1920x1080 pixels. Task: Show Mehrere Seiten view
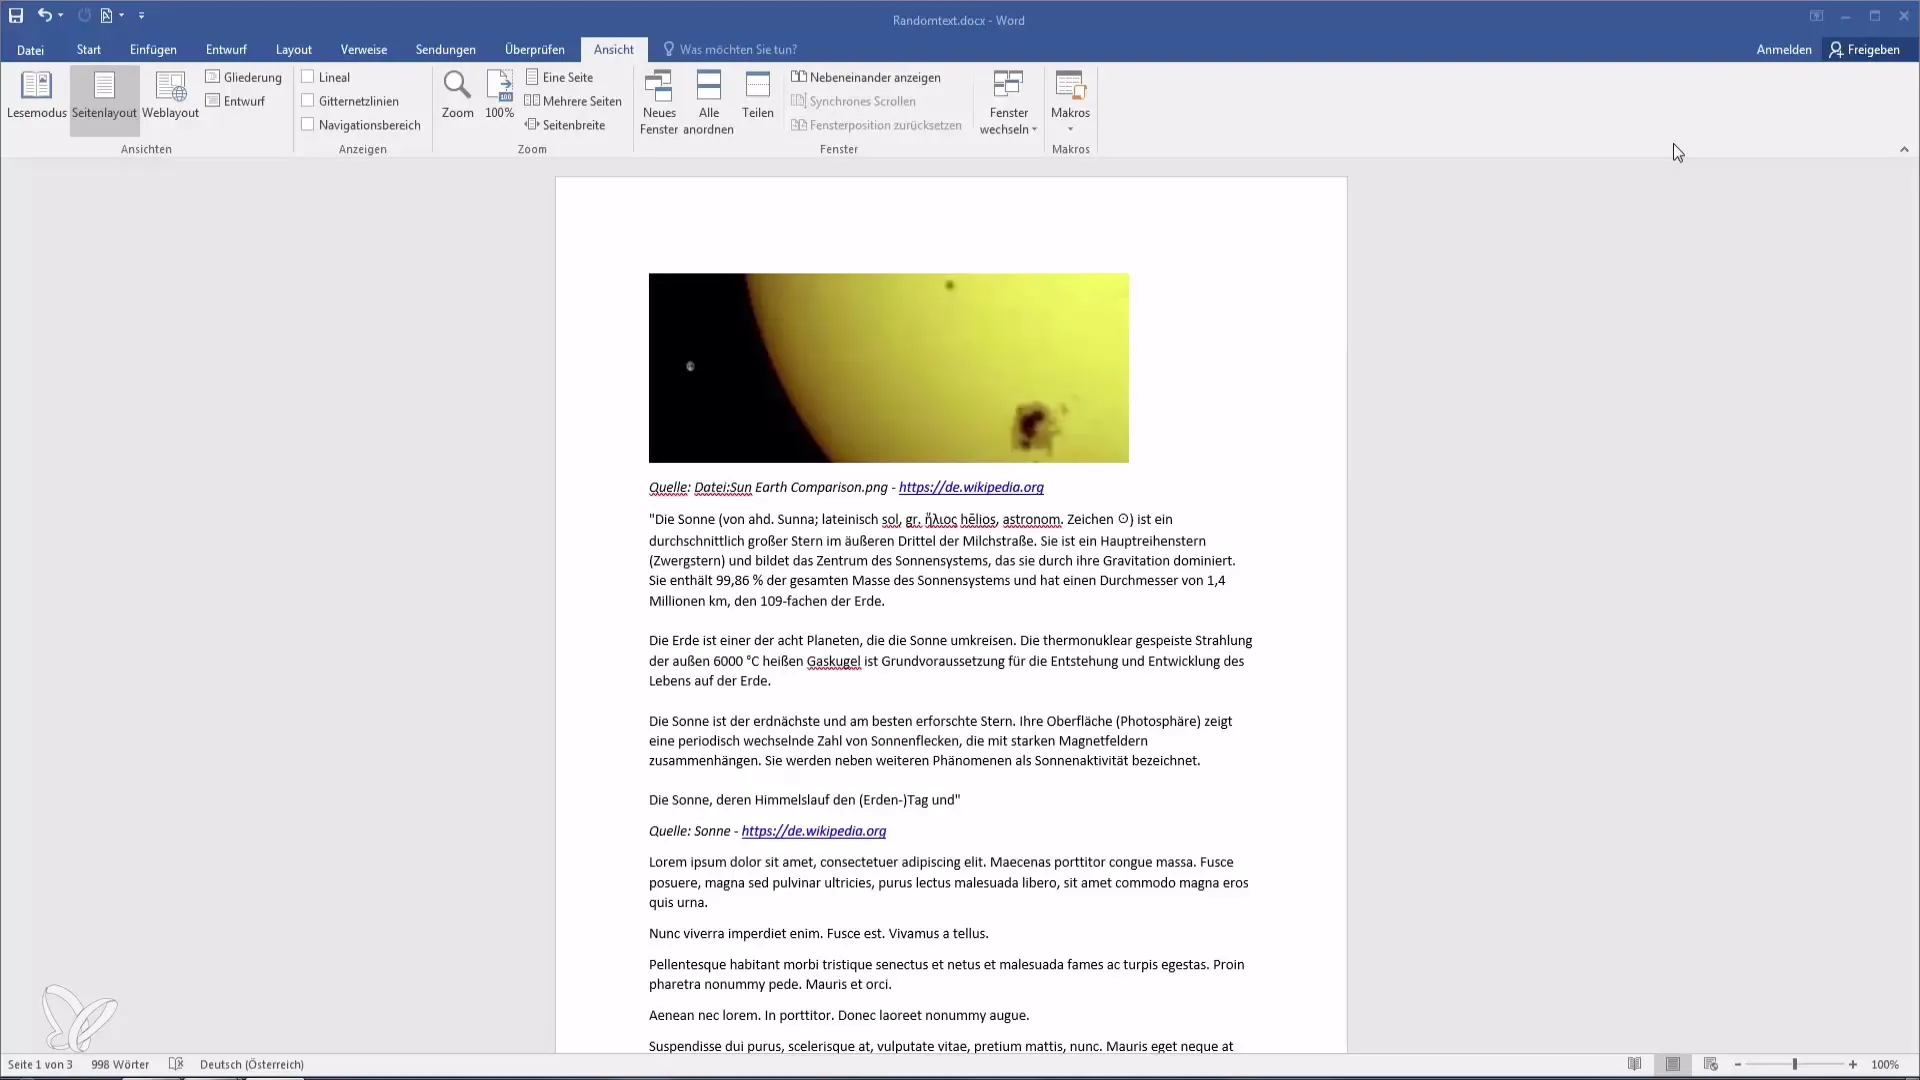click(573, 101)
